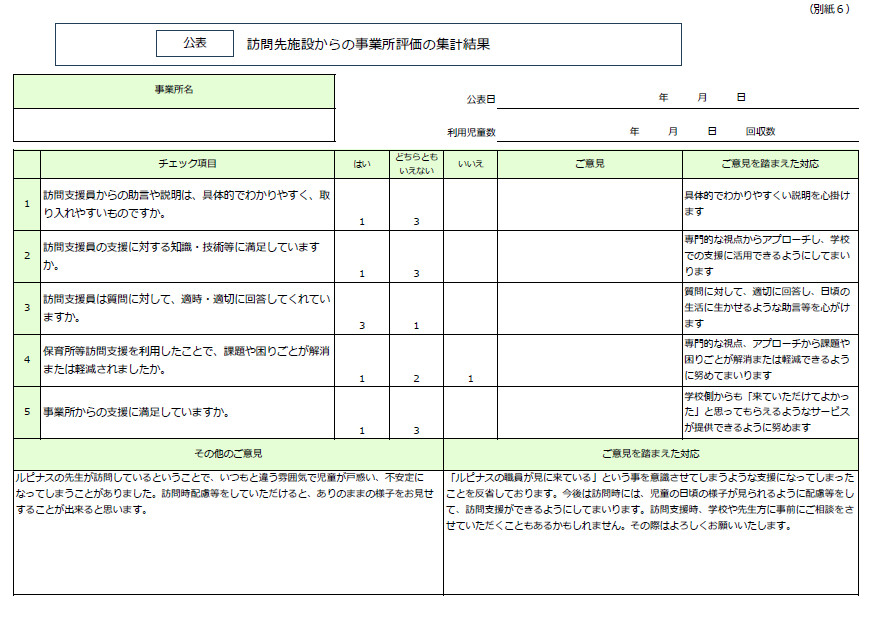This screenshot has width=878, height=617.
Task: Select the いいえ count in row 4
Action: pyautogui.click(x=470, y=378)
